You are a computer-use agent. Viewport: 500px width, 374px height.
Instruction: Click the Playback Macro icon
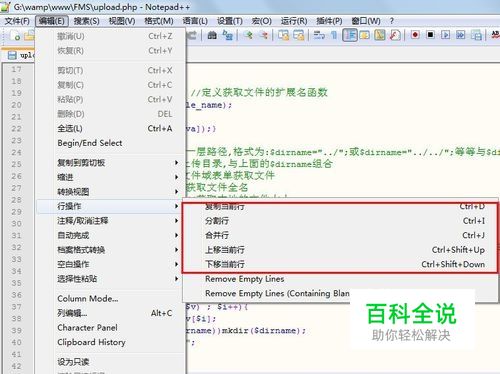tap(446, 35)
